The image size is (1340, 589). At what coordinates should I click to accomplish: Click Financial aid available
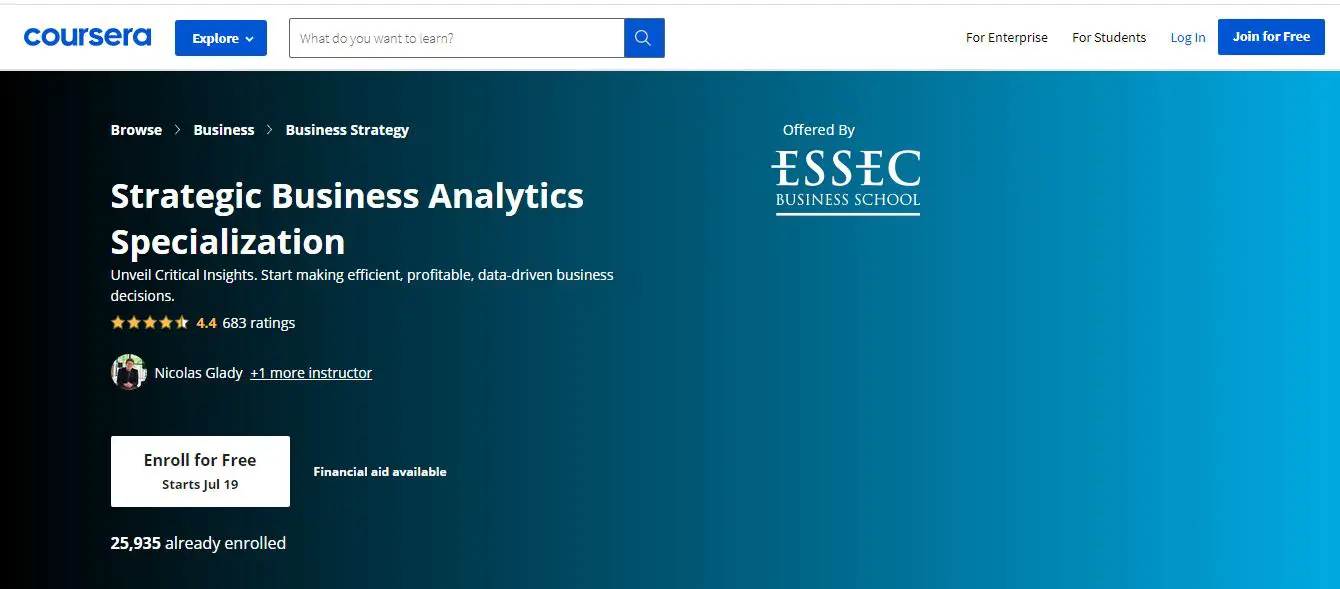380,471
